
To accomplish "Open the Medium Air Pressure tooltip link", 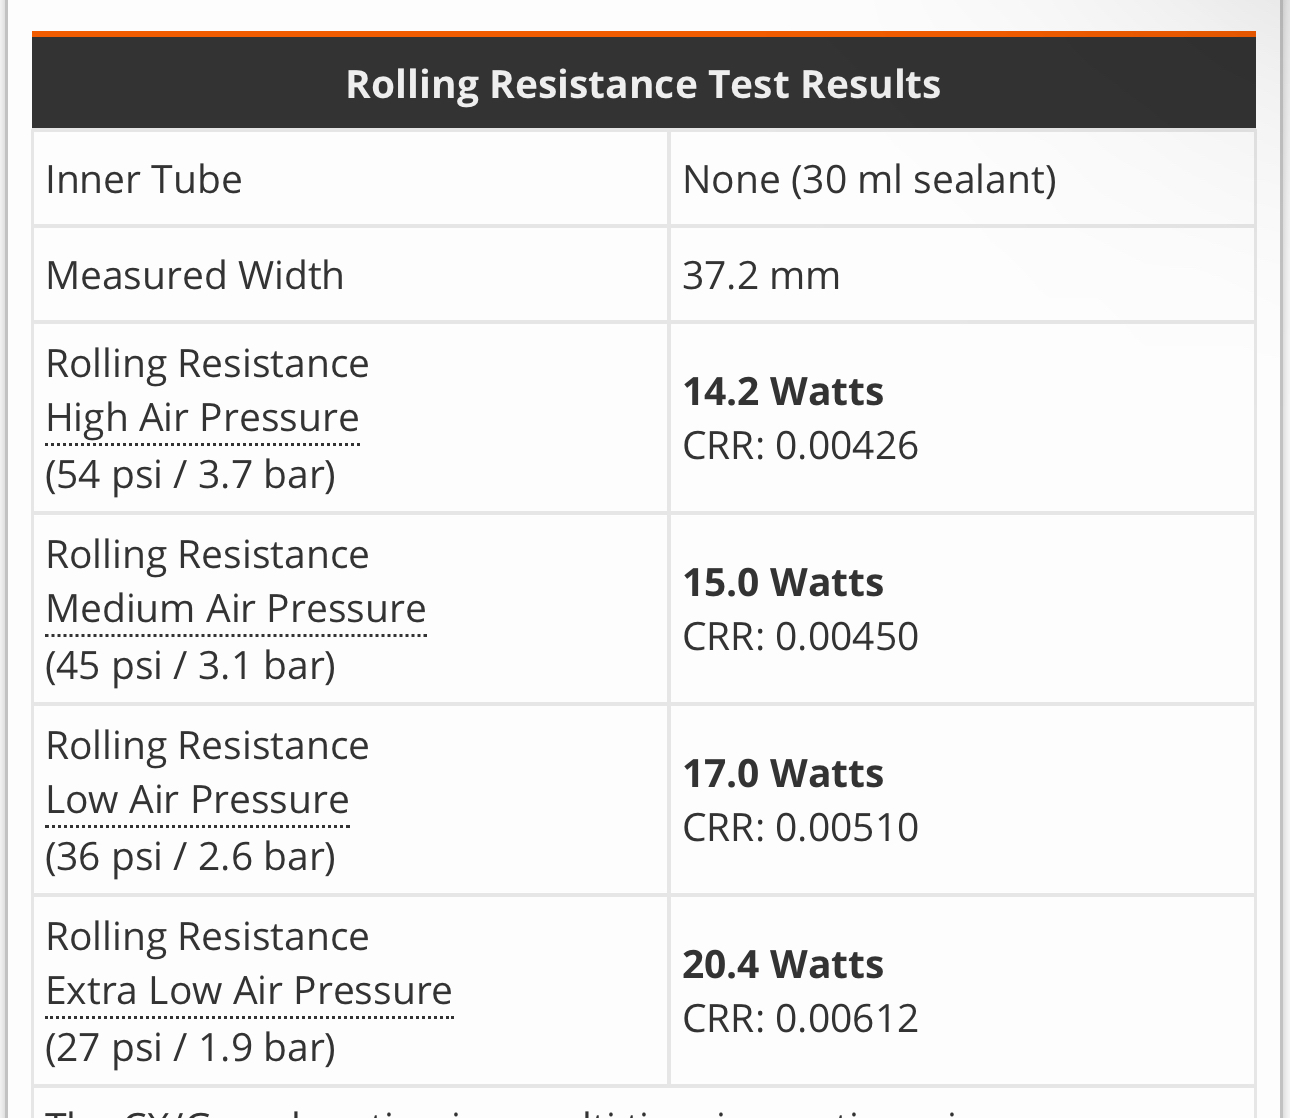I will coord(236,609).
